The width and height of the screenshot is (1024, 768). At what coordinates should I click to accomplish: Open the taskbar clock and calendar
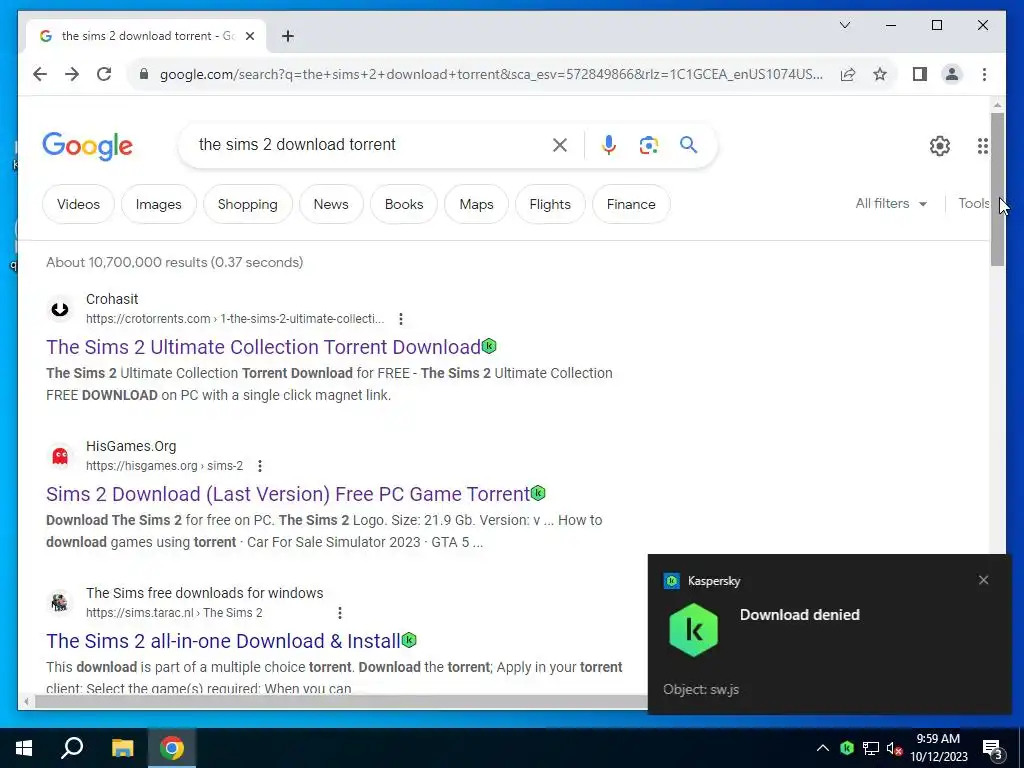click(x=938, y=748)
